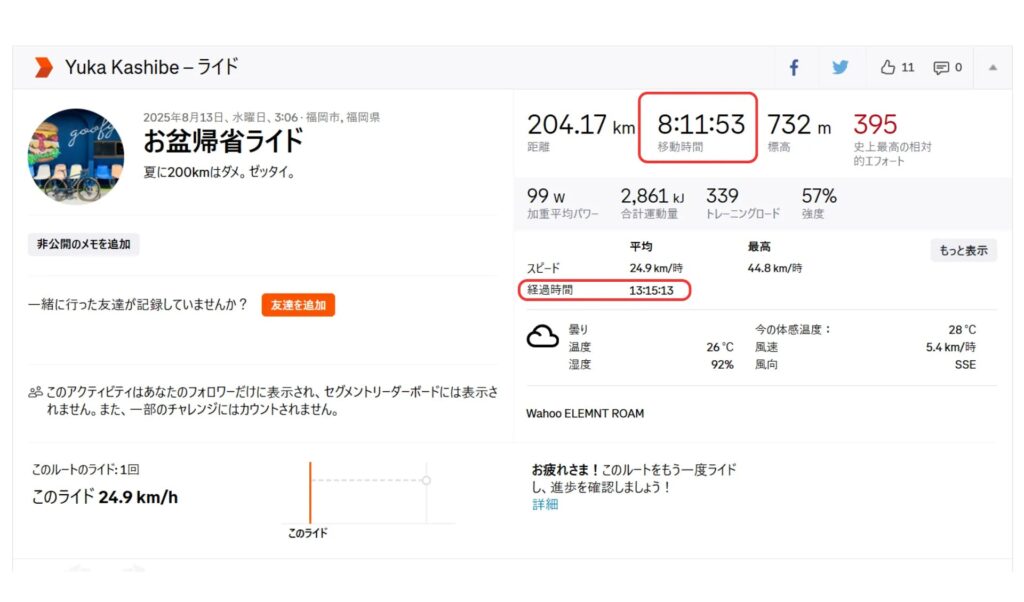Click the cloudy weather icon
The height and width of the screenshot is (602, 1024).
pyautogui.click(x=542, y=338)
